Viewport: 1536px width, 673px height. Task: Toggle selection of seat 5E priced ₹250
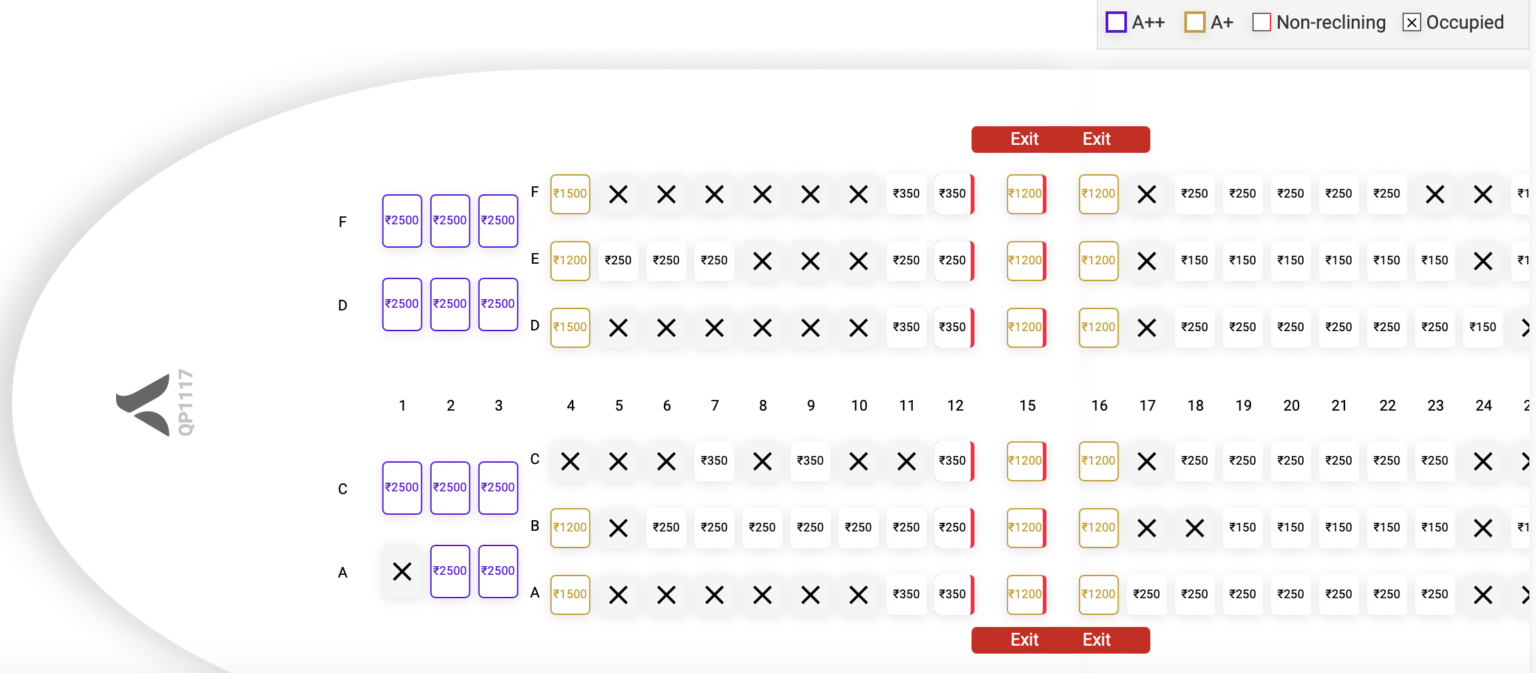click(618, 261)
